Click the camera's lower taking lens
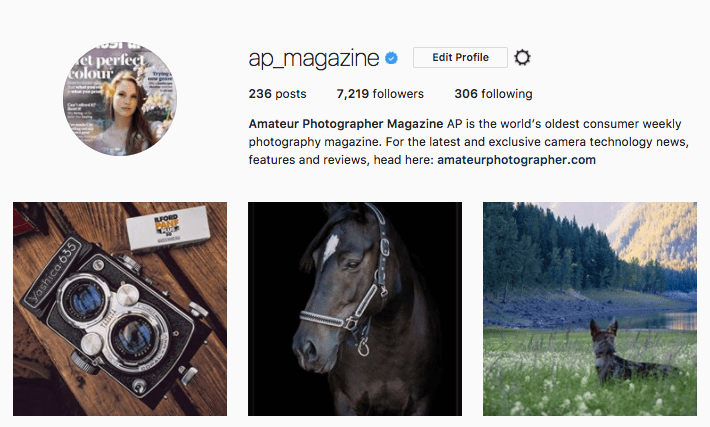Image resolution: width=710 pixels, height=427 pixels. pos(135,336)
